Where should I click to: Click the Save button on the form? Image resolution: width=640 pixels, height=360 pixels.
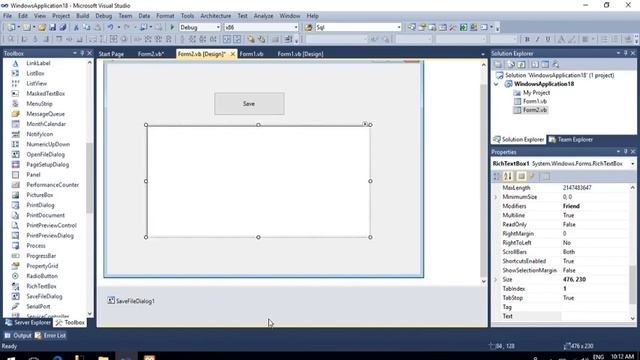[x=249, y=104]
